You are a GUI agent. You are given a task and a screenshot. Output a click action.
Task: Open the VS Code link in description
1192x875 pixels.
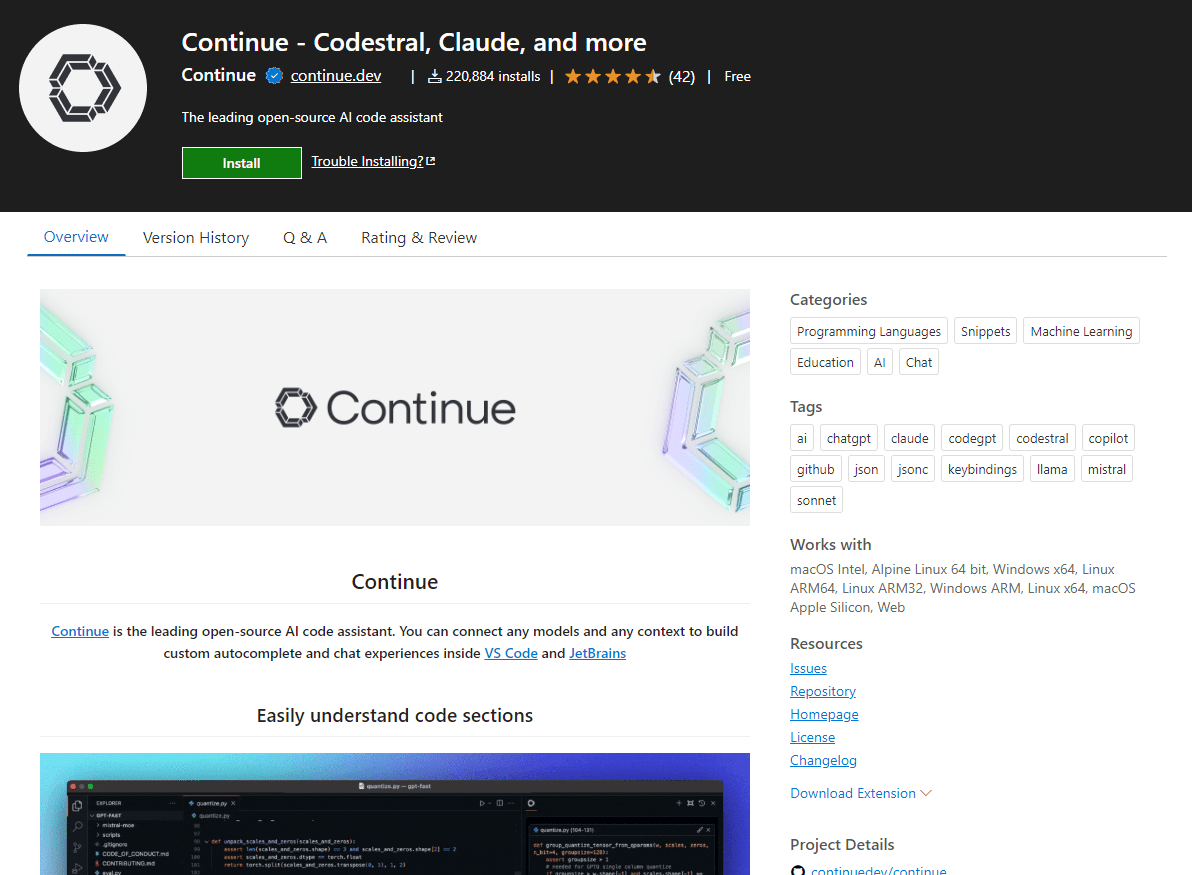pos(511,653)
